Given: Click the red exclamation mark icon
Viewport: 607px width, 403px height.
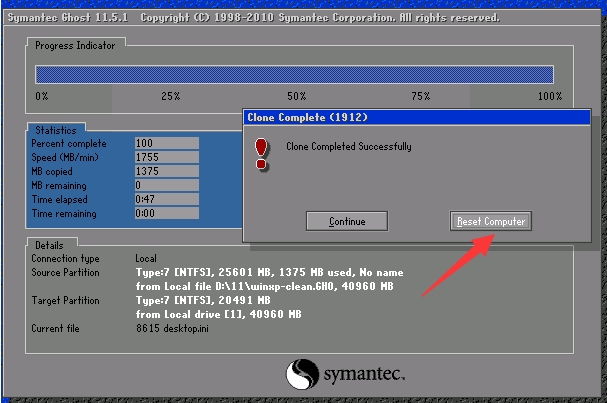Looking at the screenshot, I should [261, 154].
